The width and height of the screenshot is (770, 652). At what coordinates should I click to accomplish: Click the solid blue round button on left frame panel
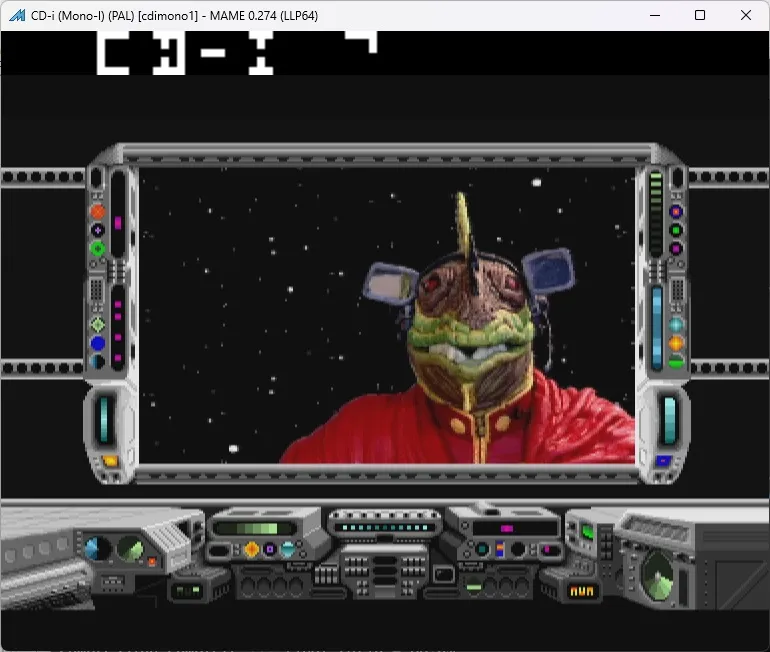98,343
